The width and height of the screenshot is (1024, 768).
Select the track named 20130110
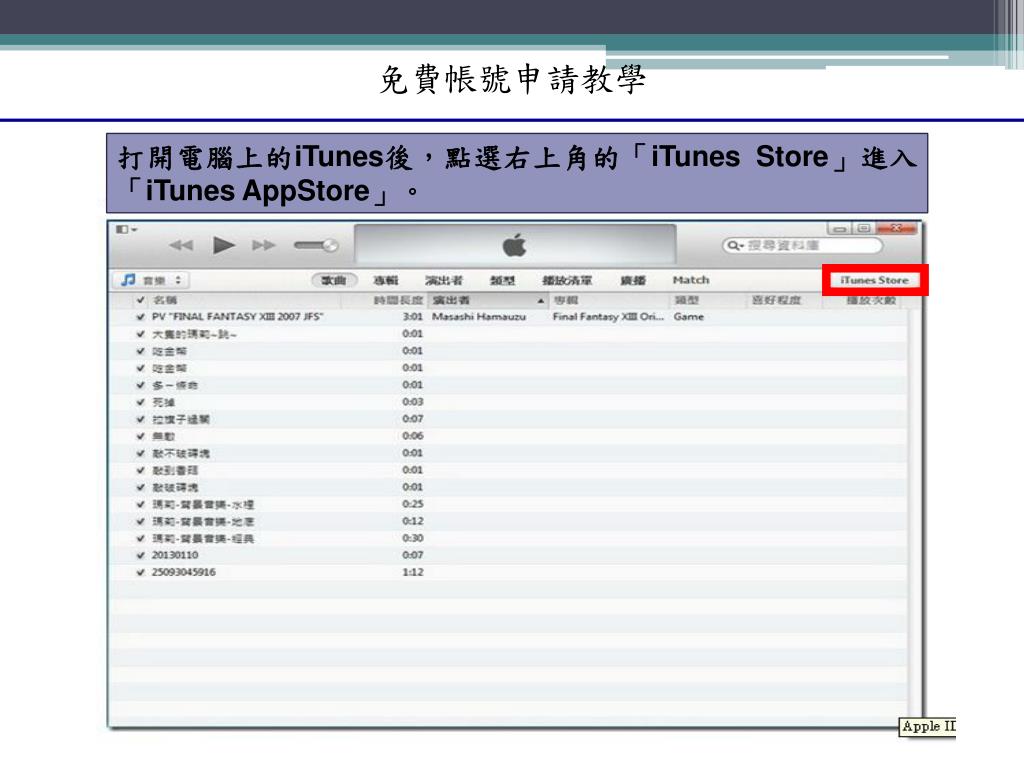pos(175,555)
